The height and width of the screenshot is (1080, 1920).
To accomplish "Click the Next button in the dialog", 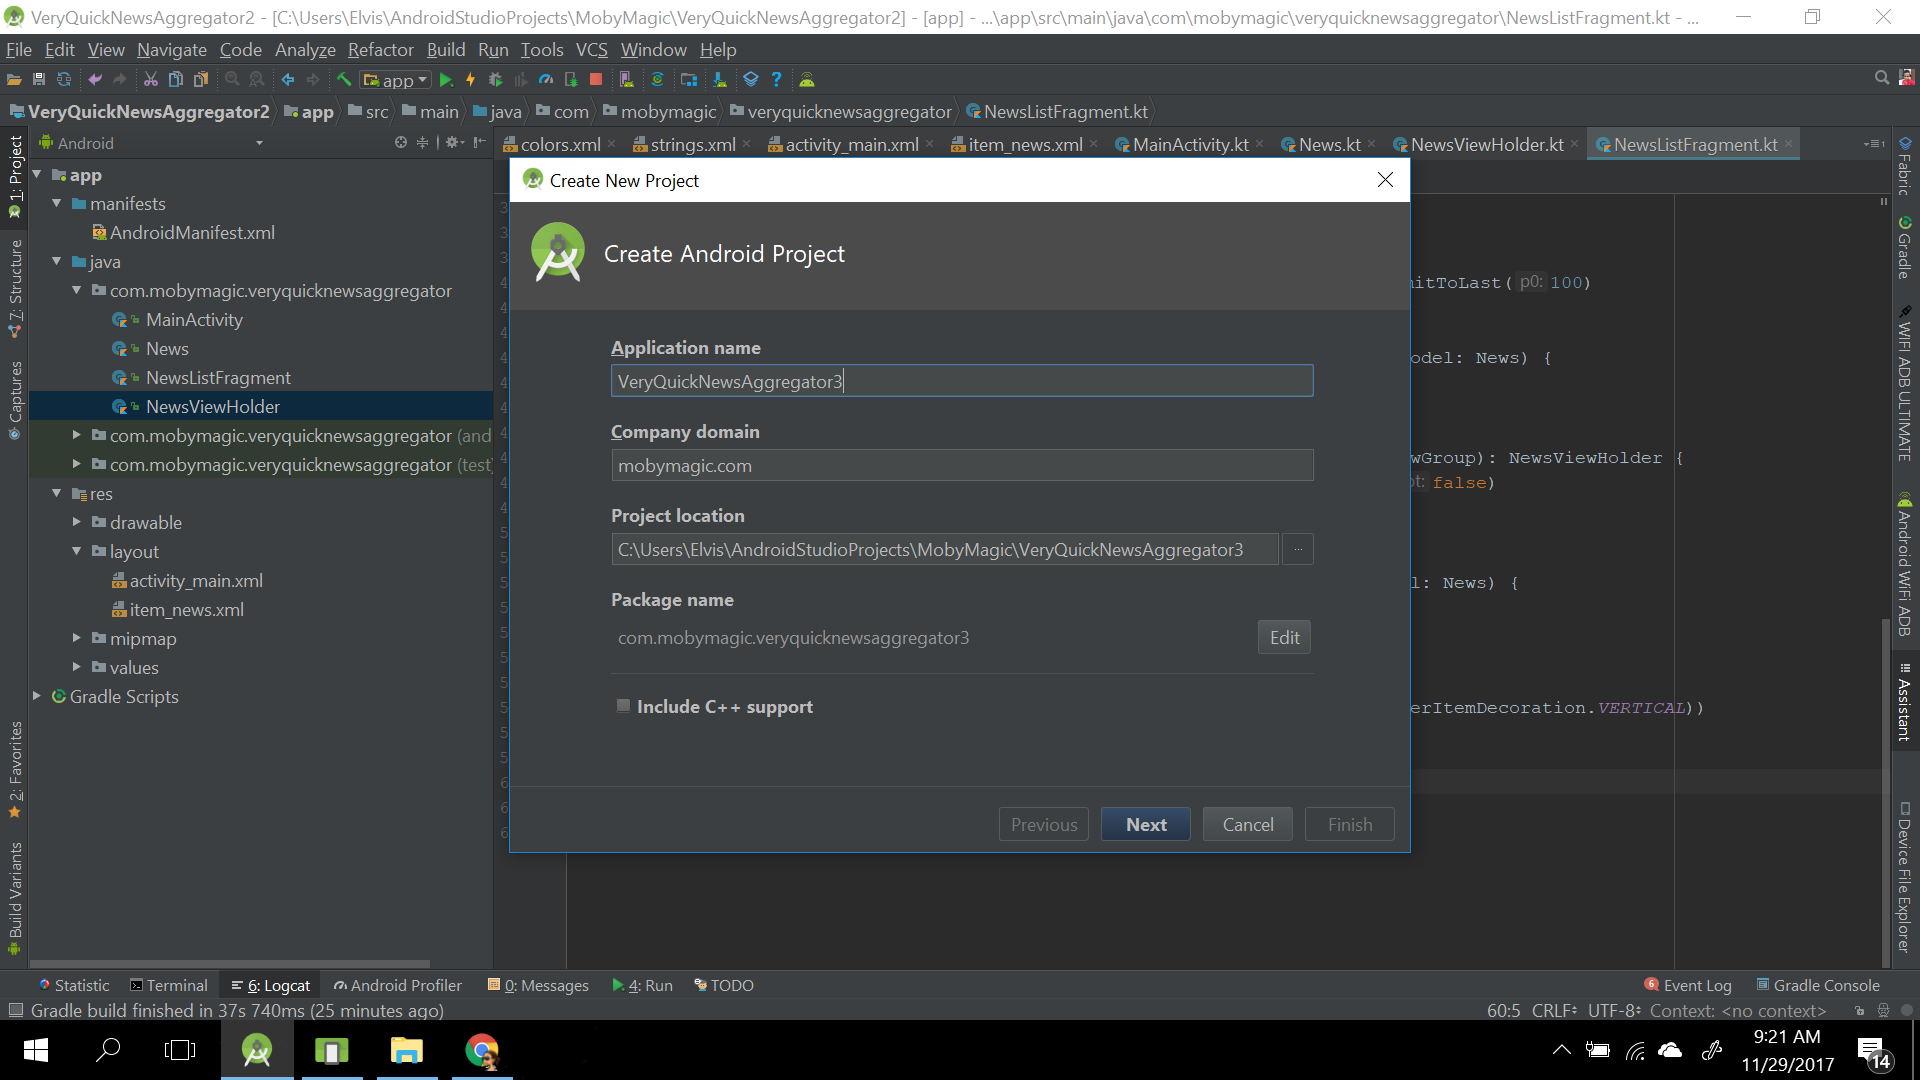I will point(1146,824).
